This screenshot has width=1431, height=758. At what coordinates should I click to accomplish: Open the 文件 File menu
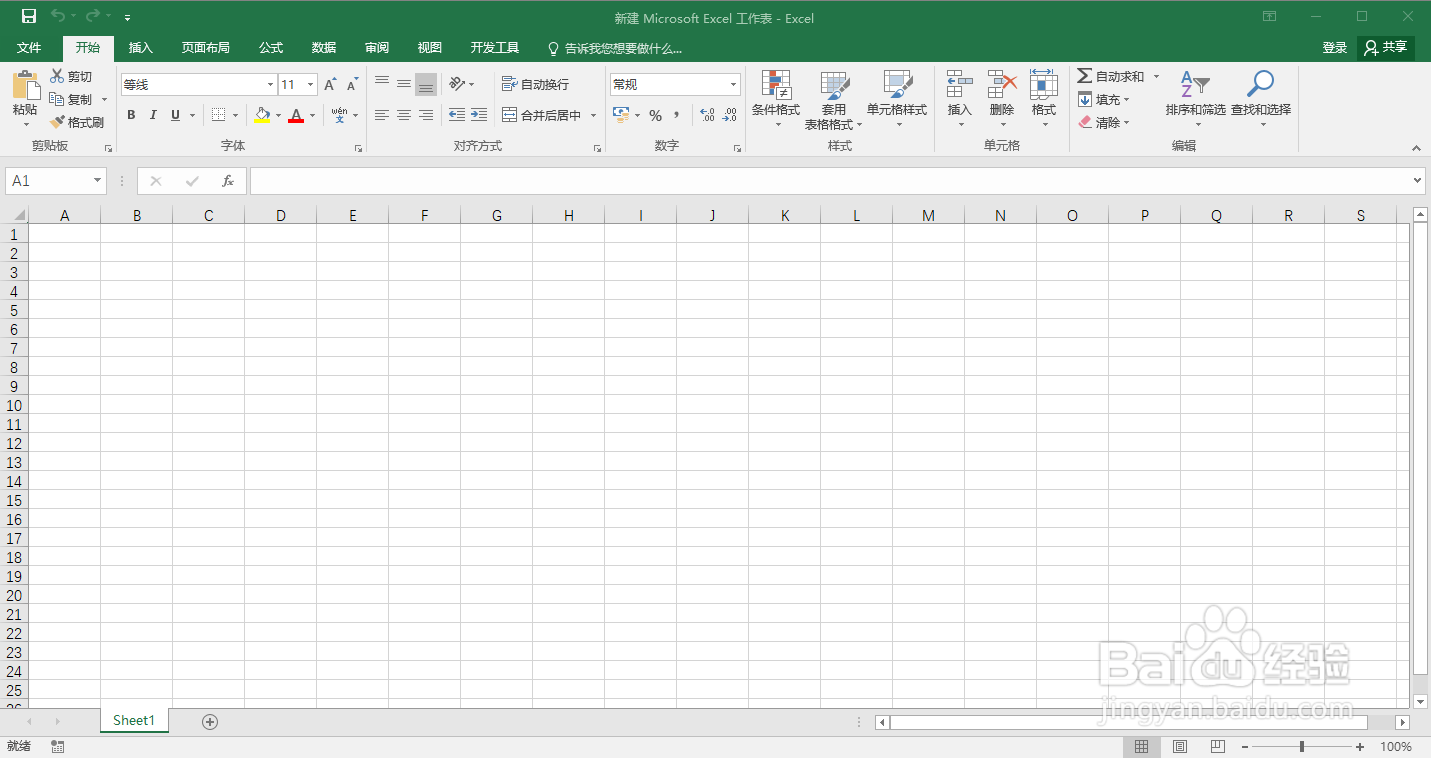coord(29,48)
